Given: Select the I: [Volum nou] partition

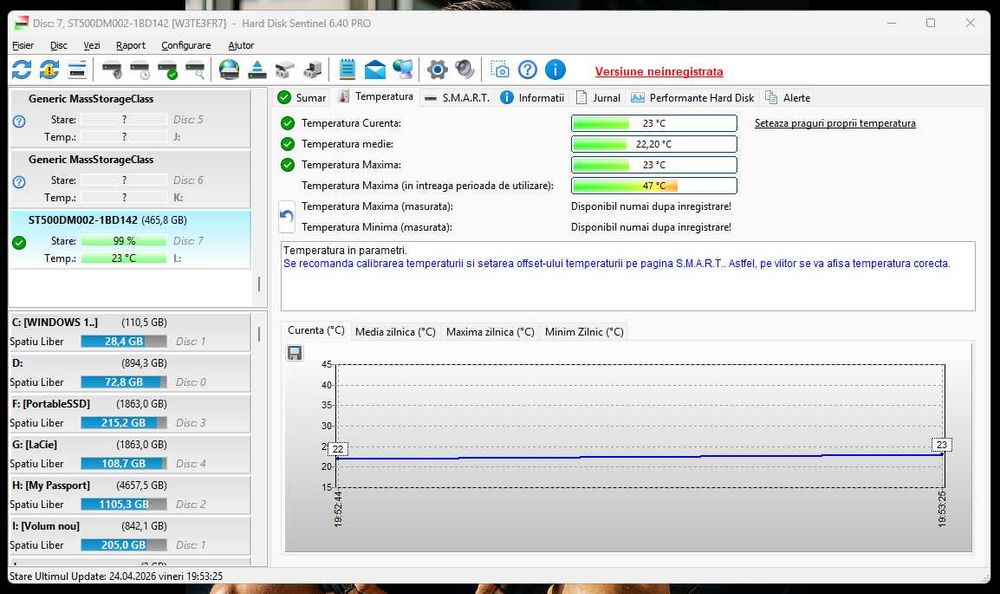Looking at the screenshot, I should tap(129, 536).
